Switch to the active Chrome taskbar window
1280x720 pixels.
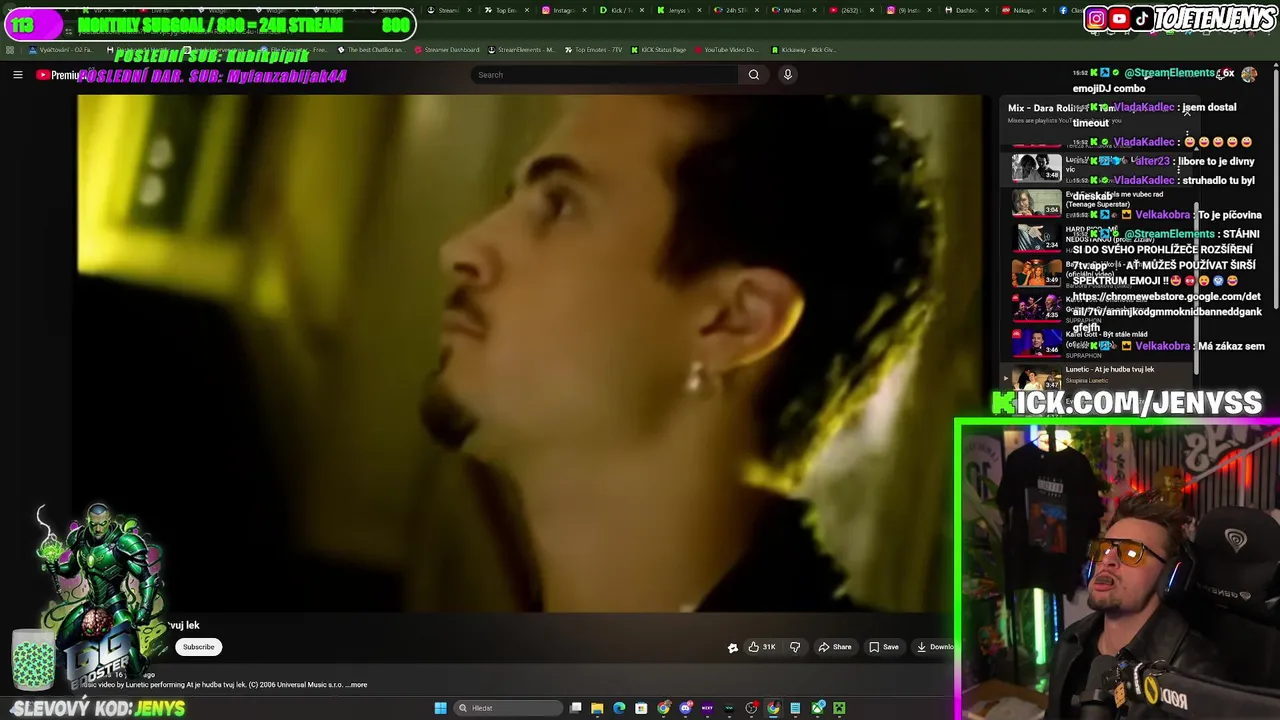tap(773, 708)
